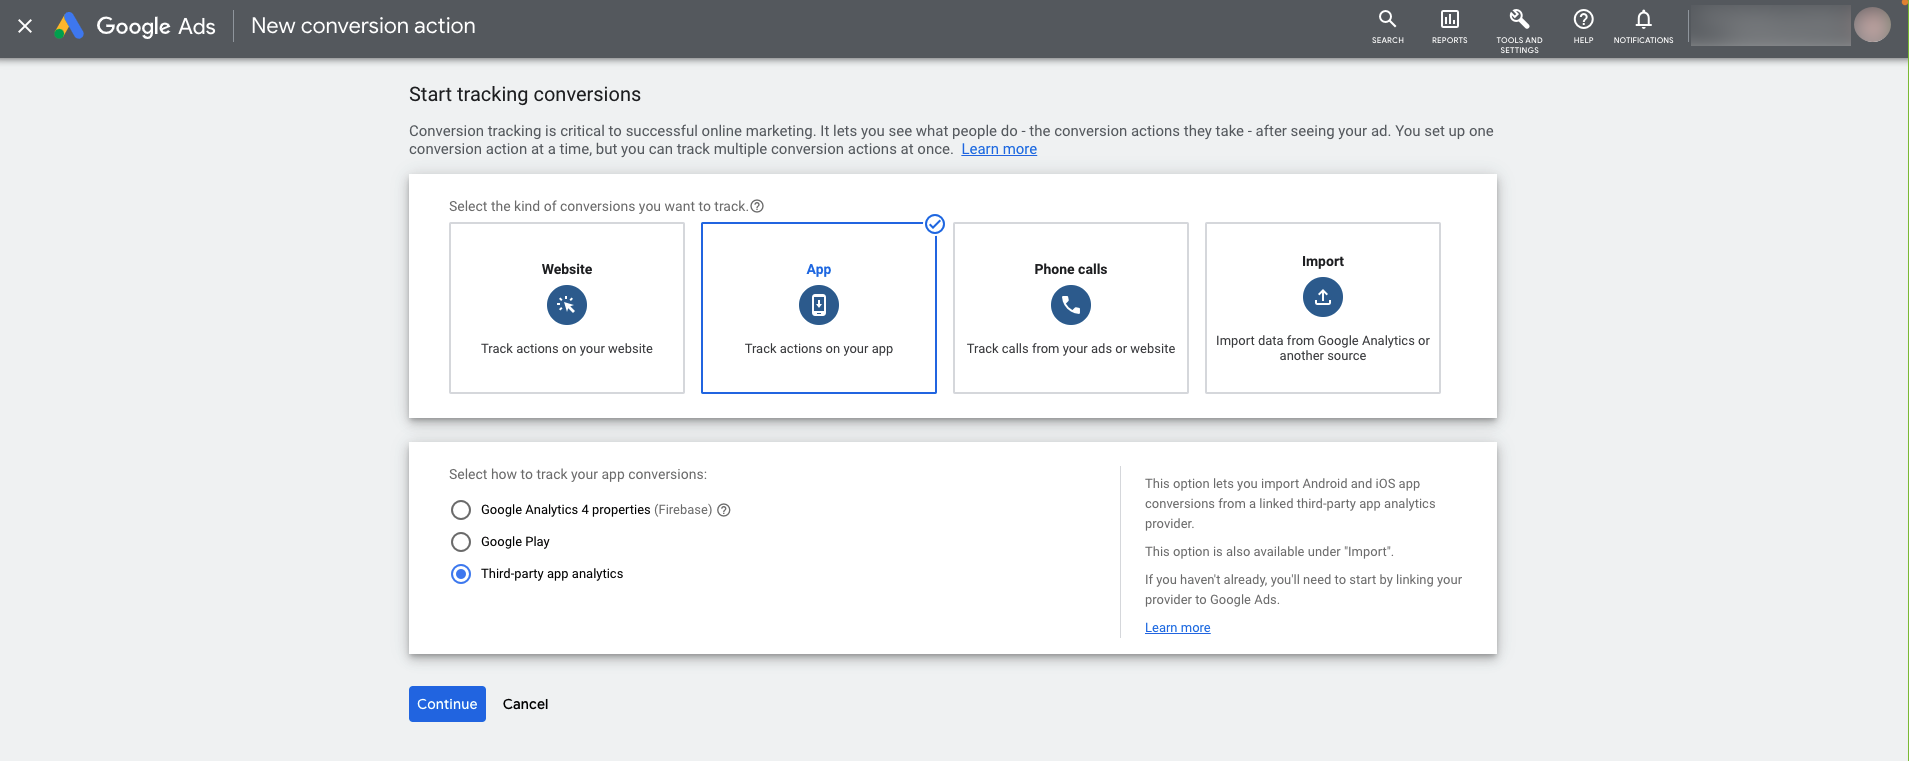
Task: Open the Notifications bell
Action: coord(1643,20)
